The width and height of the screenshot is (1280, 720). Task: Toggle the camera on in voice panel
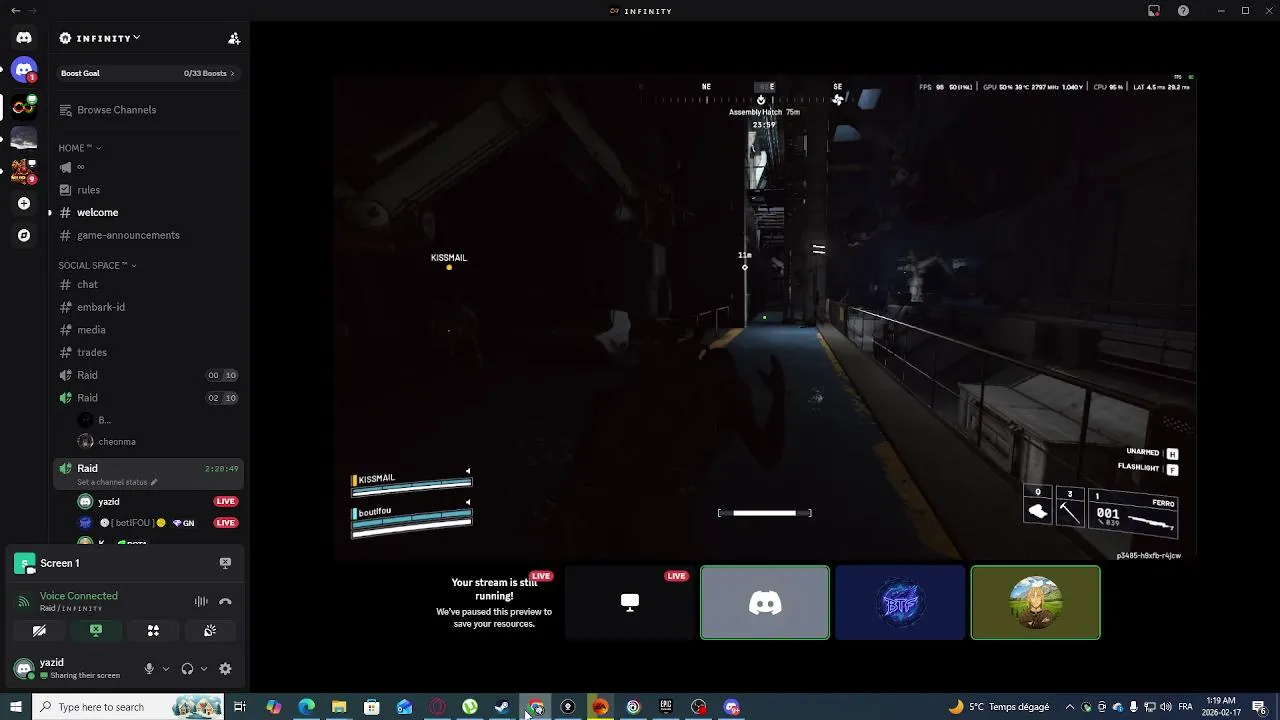[x=39, y=631]
